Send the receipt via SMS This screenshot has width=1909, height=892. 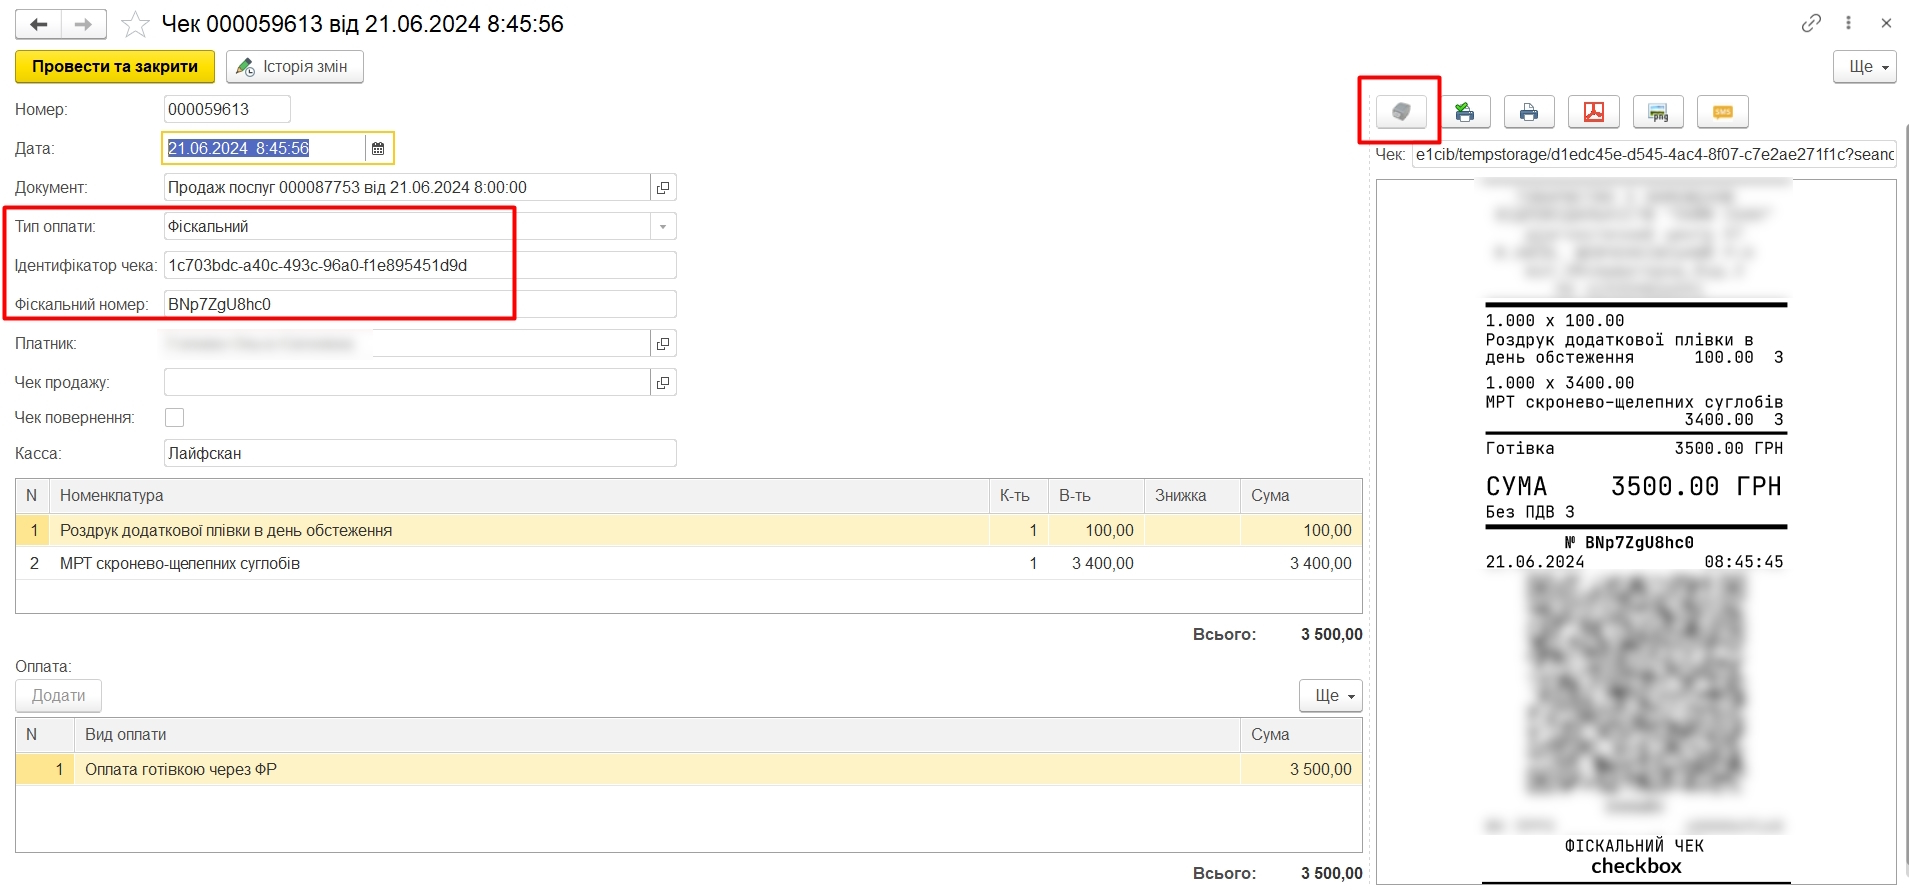click(x=1722, y=112)
